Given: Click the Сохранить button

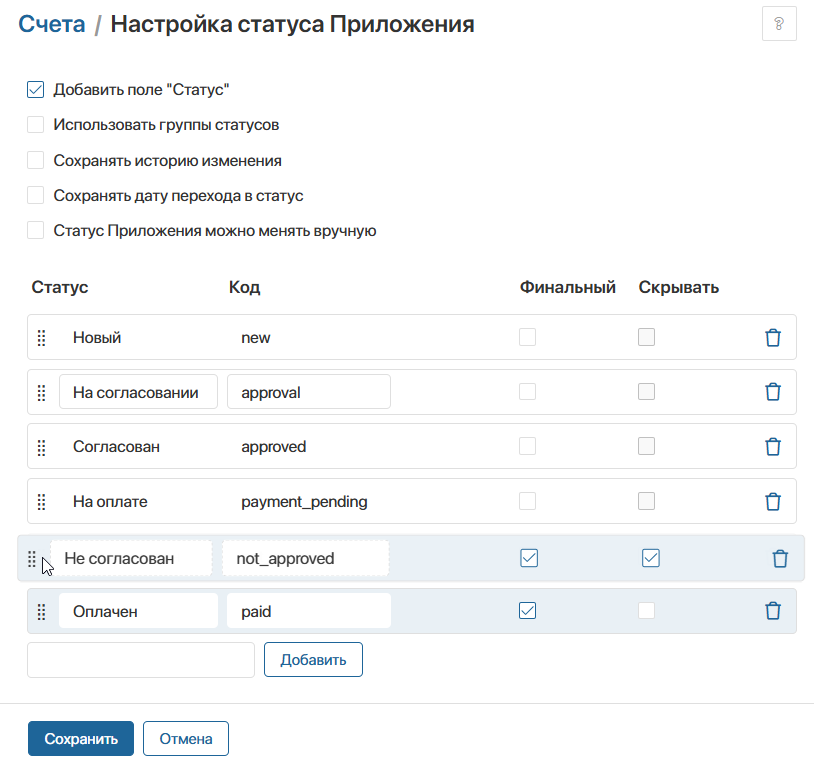Looking at the screenshot, I should [x=81, y=739].
